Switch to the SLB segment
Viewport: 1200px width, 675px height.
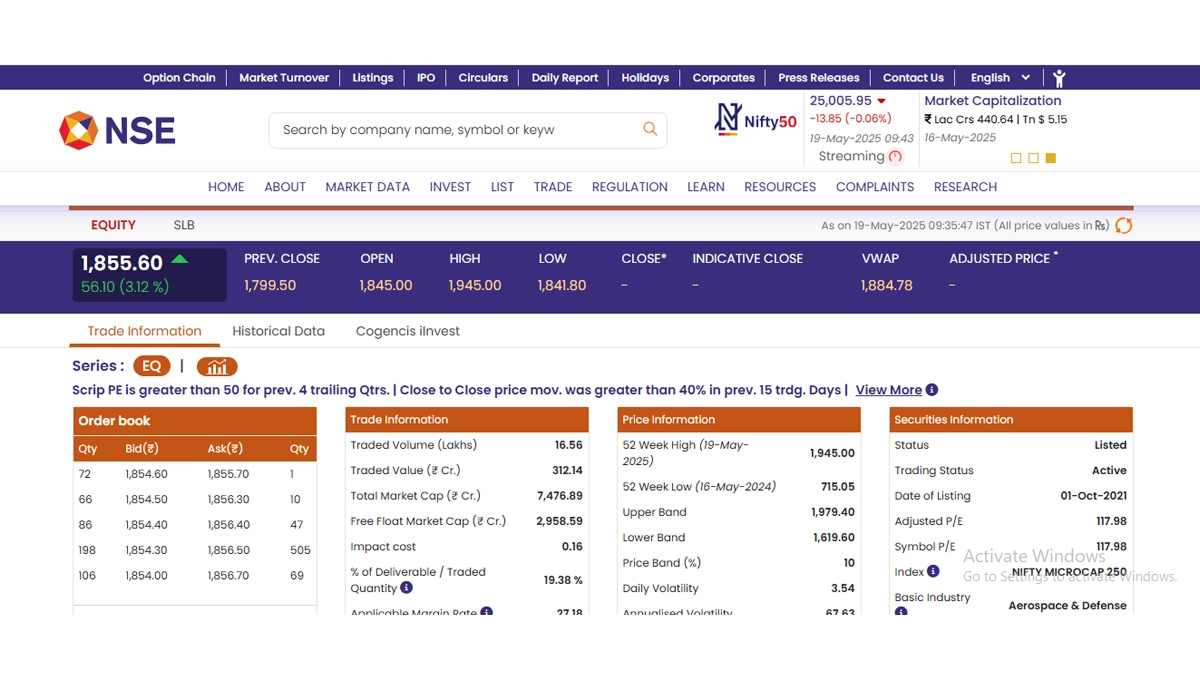pos(184,225)
